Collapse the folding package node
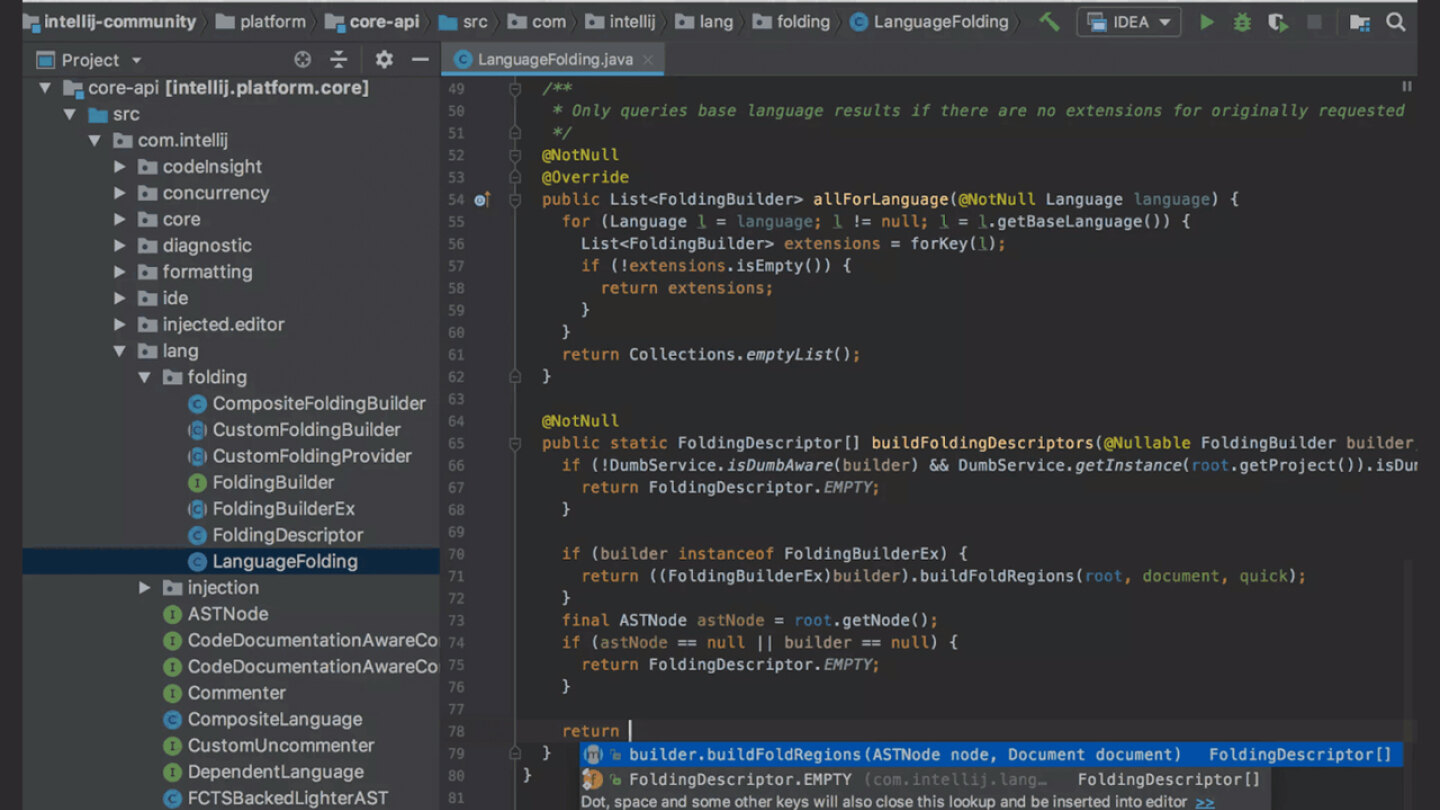Viewport: 1440px width, 810px height. click(x=145, y=377)
